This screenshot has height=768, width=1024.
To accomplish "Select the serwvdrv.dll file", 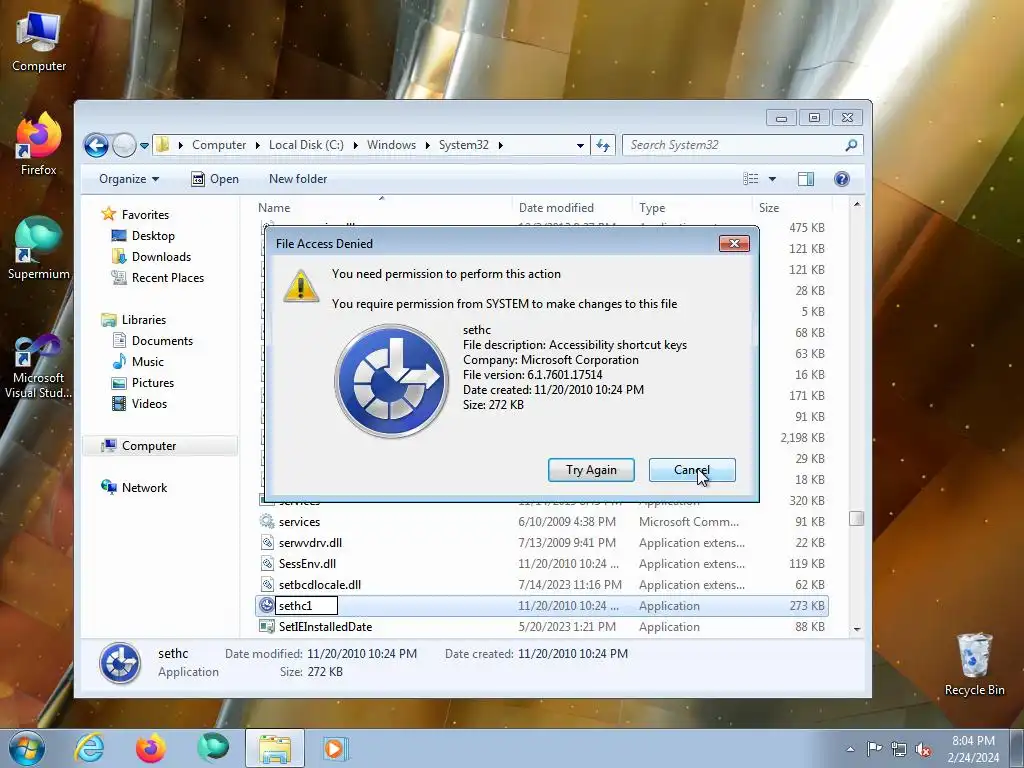I will click(542, 543).
